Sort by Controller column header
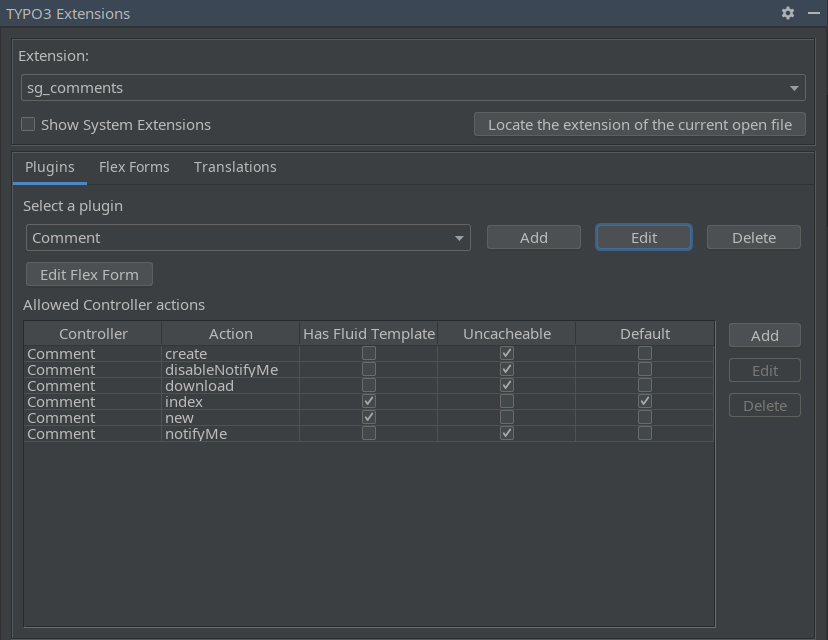The height and width of the screenshot is (640, 828). pos(93,334)
